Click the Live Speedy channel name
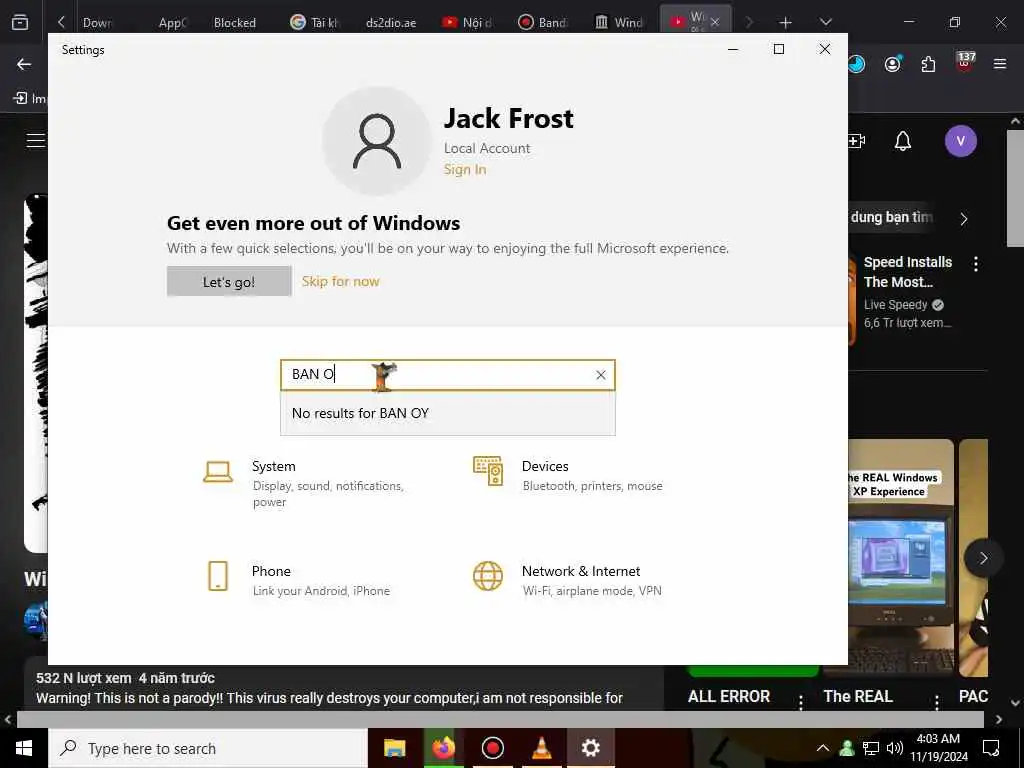This screenshot has width=1024, height=768. tap(895, 305)
